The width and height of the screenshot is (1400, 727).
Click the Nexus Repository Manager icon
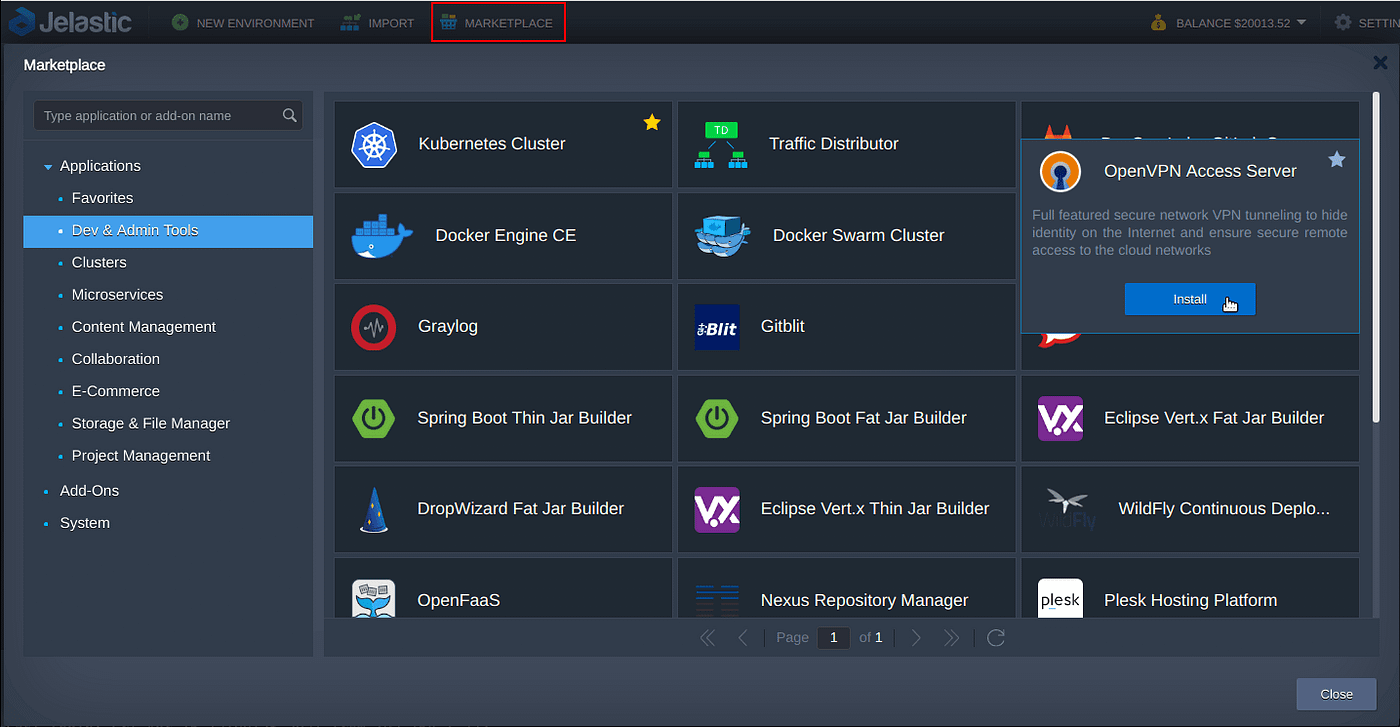pos(717,600)
